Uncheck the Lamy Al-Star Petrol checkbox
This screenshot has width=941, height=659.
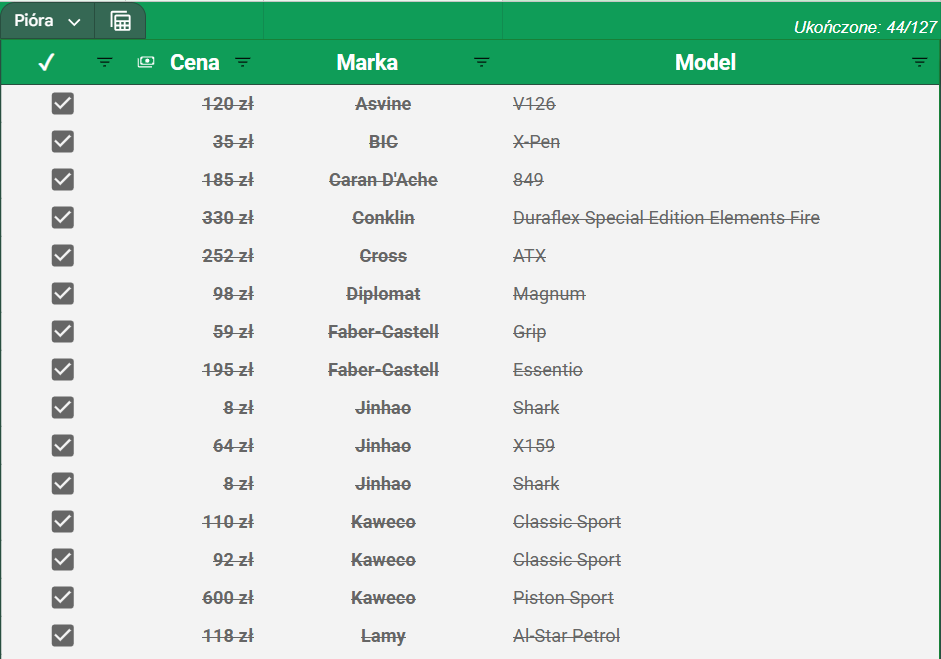tap(63, 636)
